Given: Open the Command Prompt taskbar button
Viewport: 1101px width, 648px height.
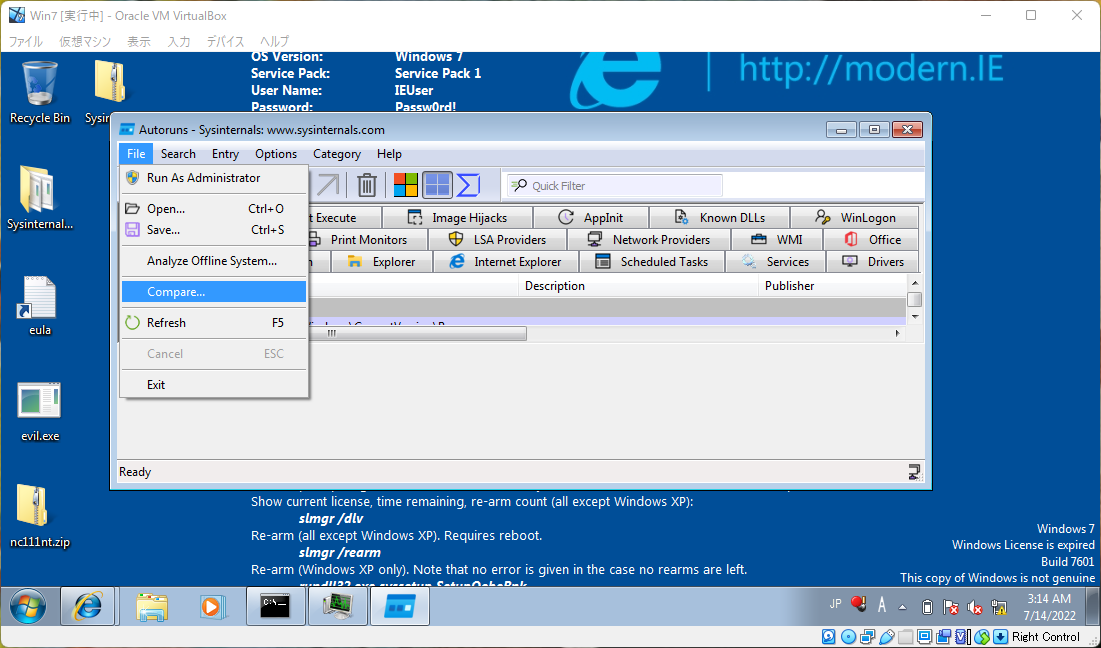Looking at the screenshot, I should click(275, 607).
